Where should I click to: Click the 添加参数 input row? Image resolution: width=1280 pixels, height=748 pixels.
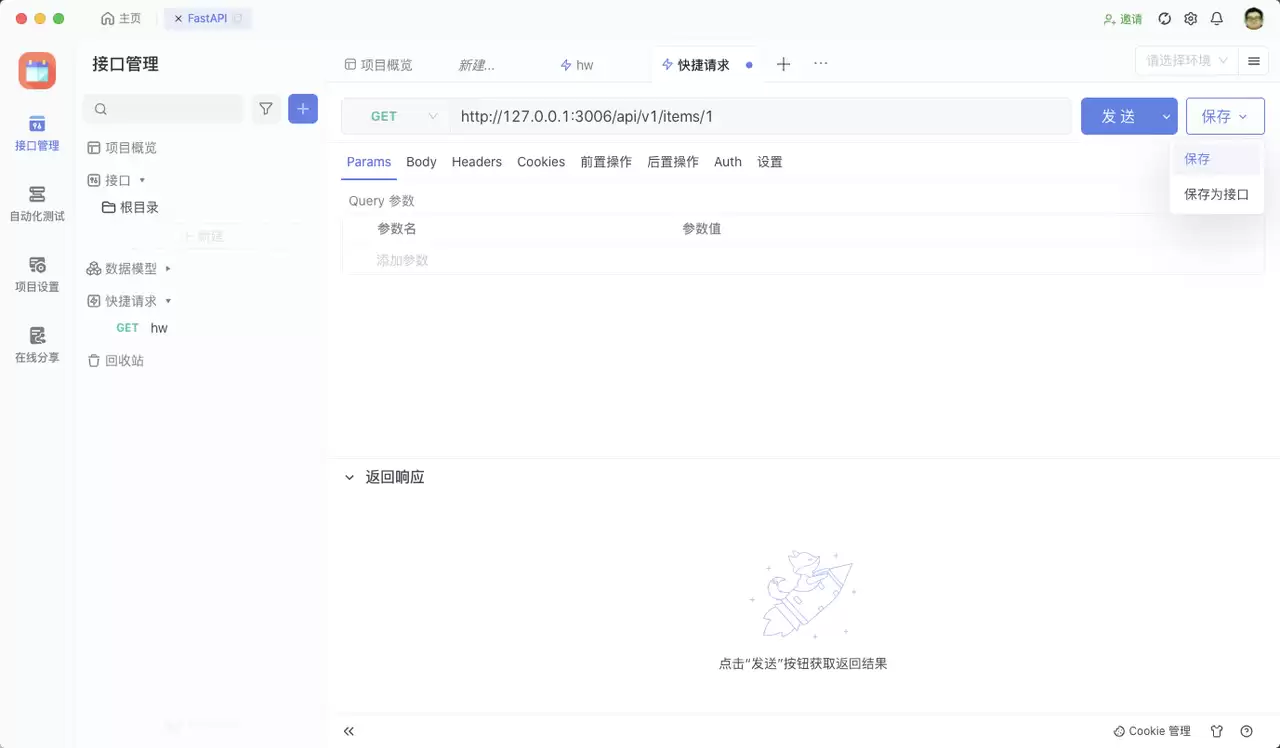pos(803,260)
